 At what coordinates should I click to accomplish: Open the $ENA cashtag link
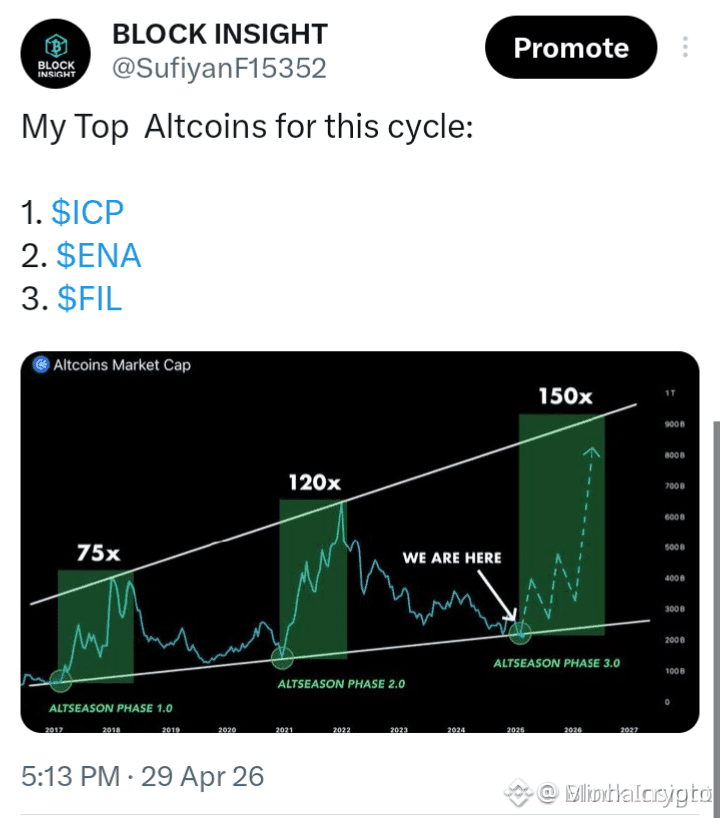(x=99, y=256)
